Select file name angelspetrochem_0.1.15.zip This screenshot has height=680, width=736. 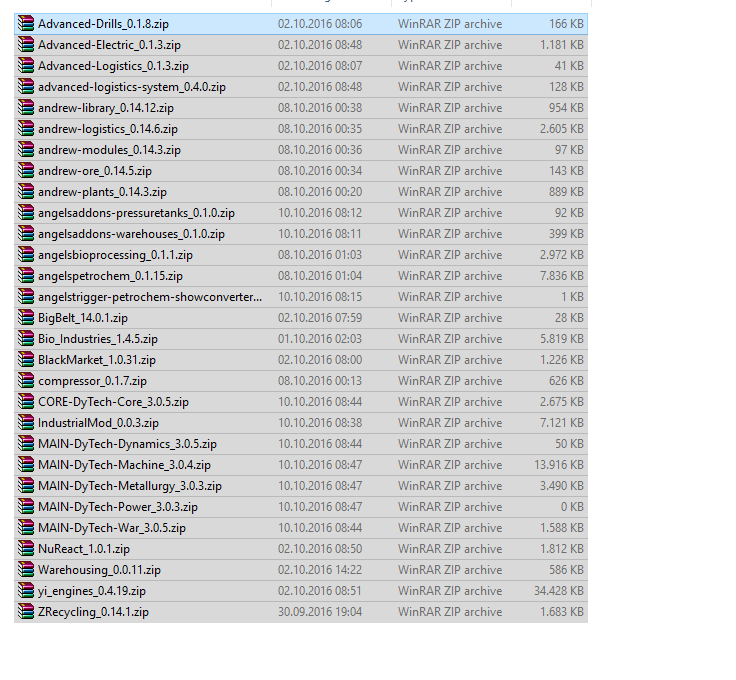tap(110, 276)
